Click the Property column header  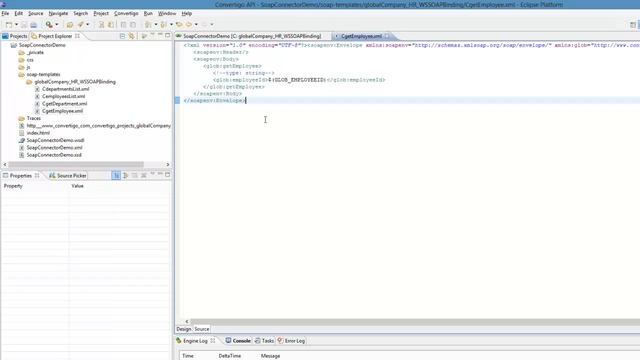click(x=13, y=186)
